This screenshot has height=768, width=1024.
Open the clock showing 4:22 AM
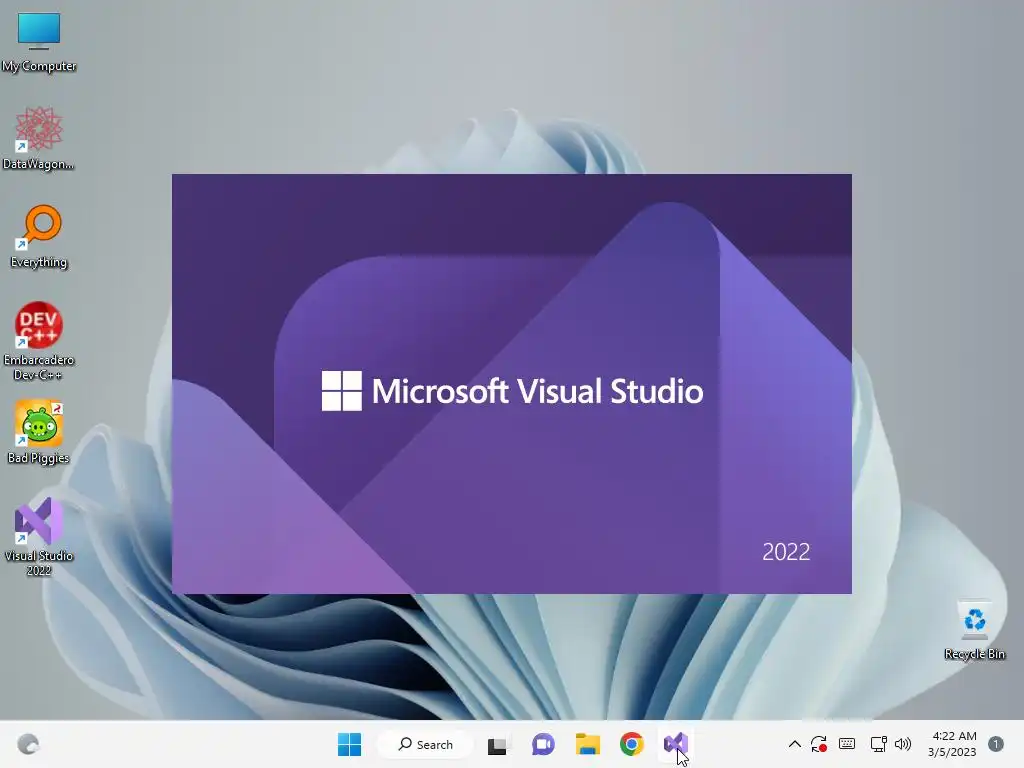952,744
